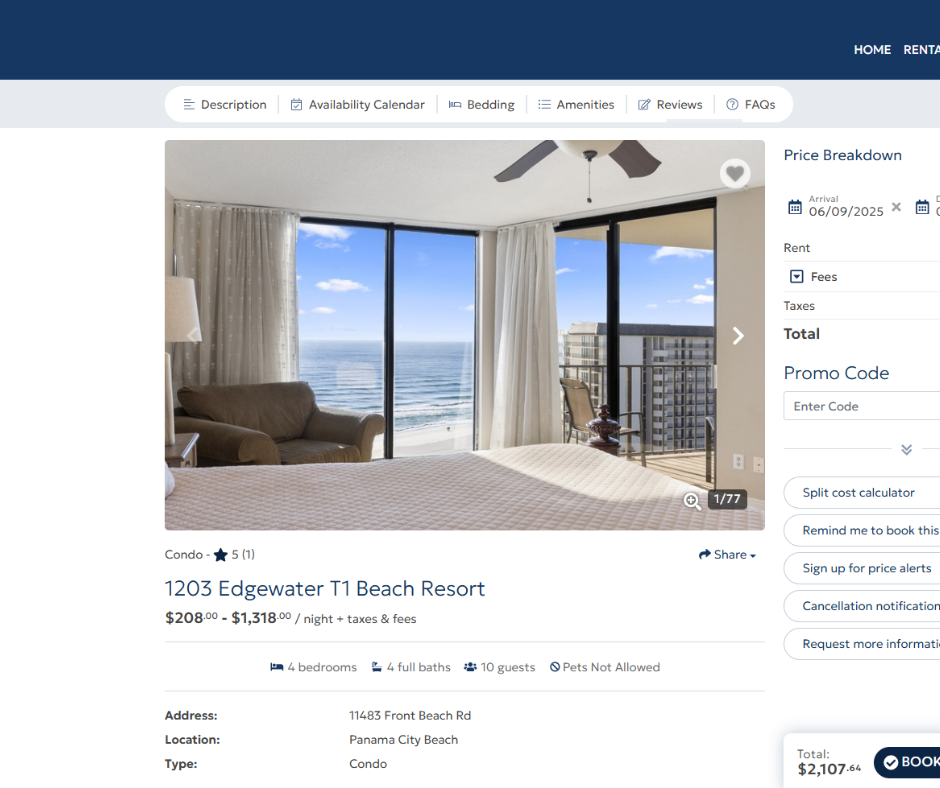Switch to Amenities tab
Viewport: 940px width, 788px height.
pyautogui.click(x=576, y=105)
